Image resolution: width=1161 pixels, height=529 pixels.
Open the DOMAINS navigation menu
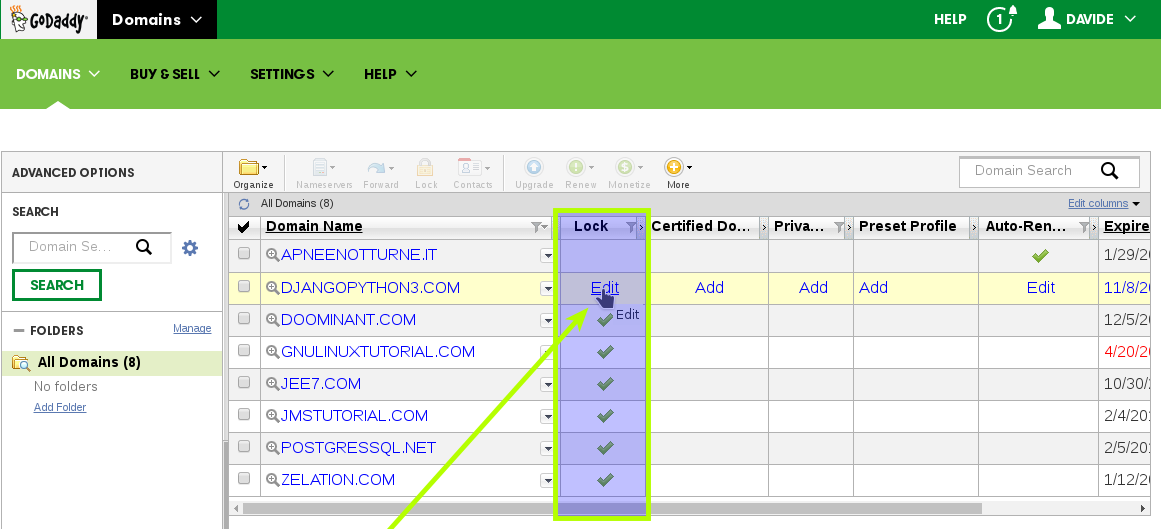click(58, 74)
